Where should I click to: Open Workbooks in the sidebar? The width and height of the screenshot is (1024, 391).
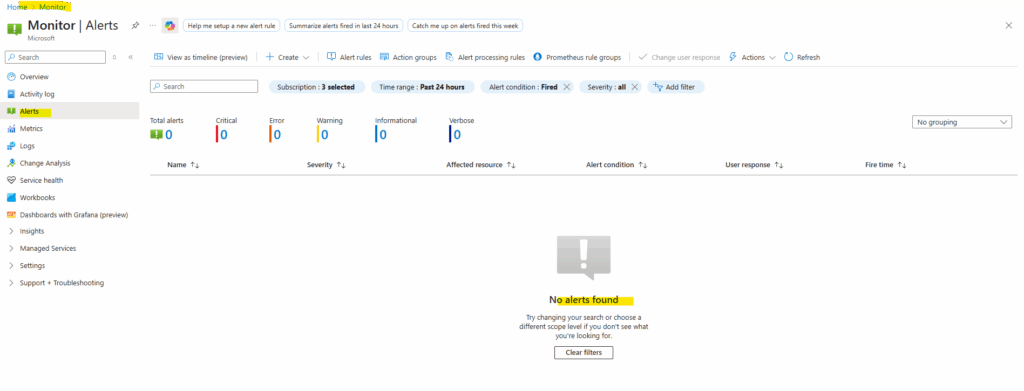pos(37,197)
